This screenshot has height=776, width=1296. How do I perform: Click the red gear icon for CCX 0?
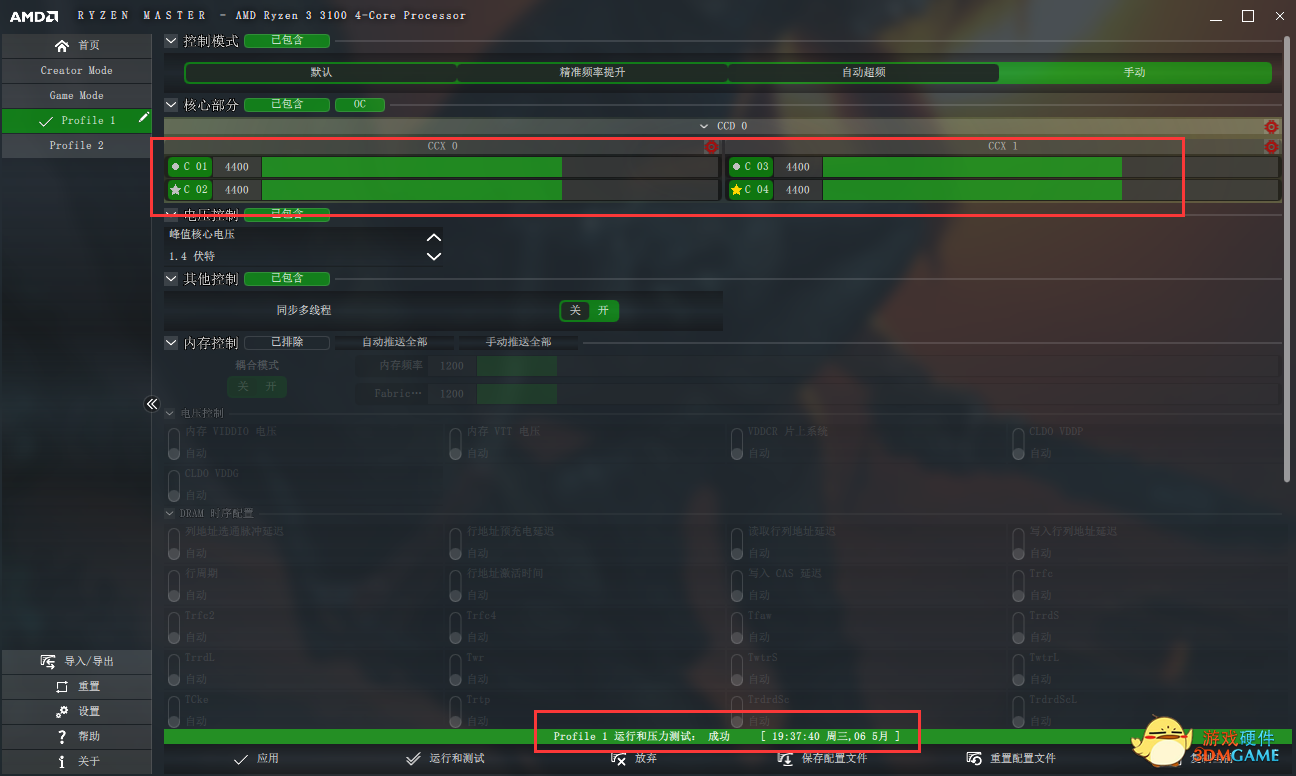tap(711, 146)
